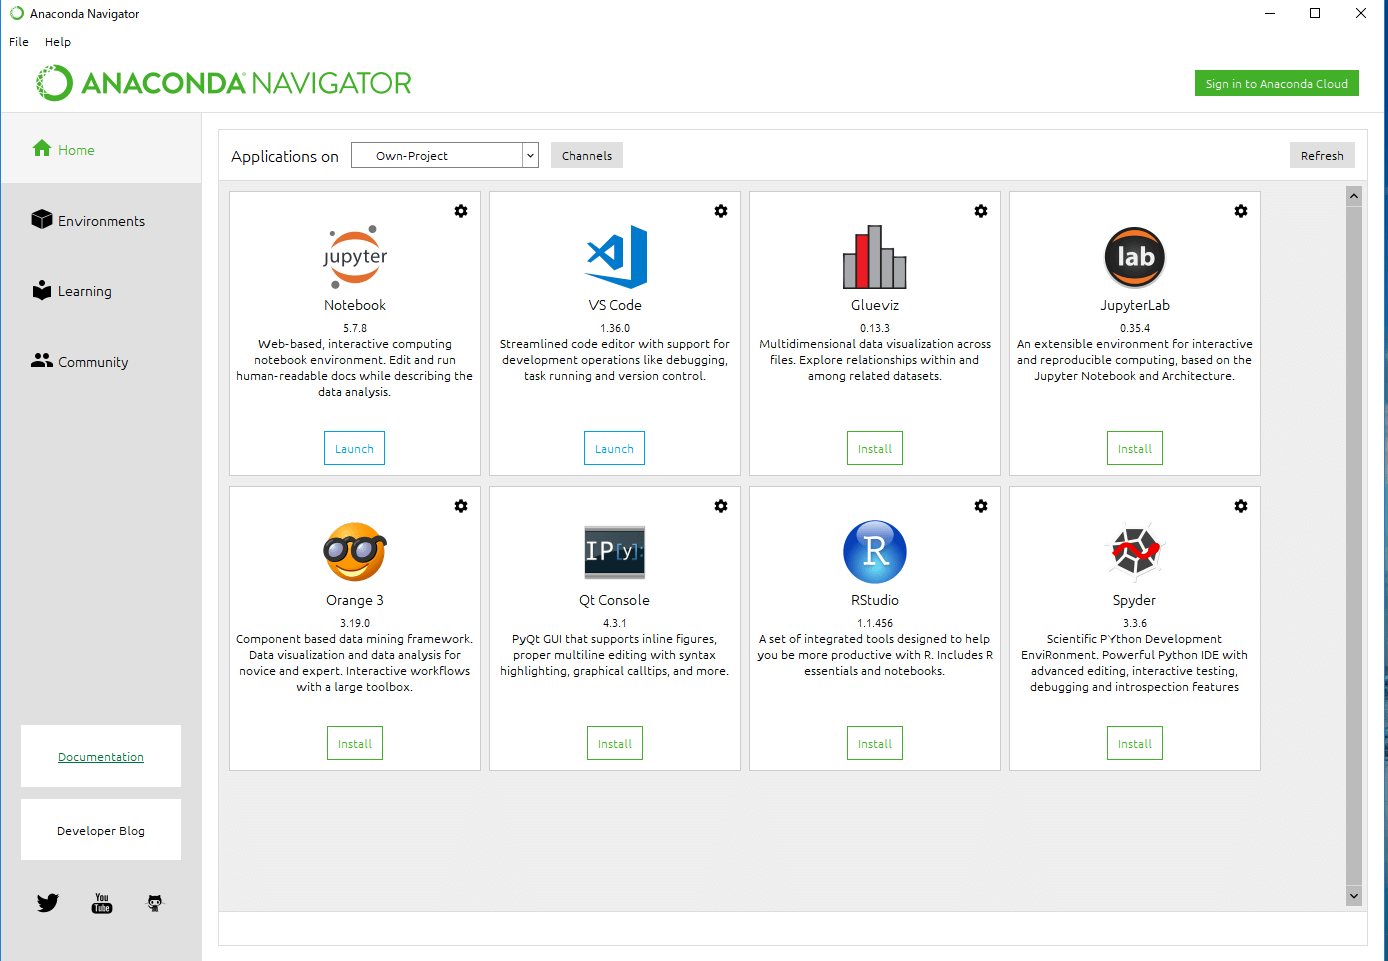
Task: Switch to the Community tab
Action: [x=101, y=362]
